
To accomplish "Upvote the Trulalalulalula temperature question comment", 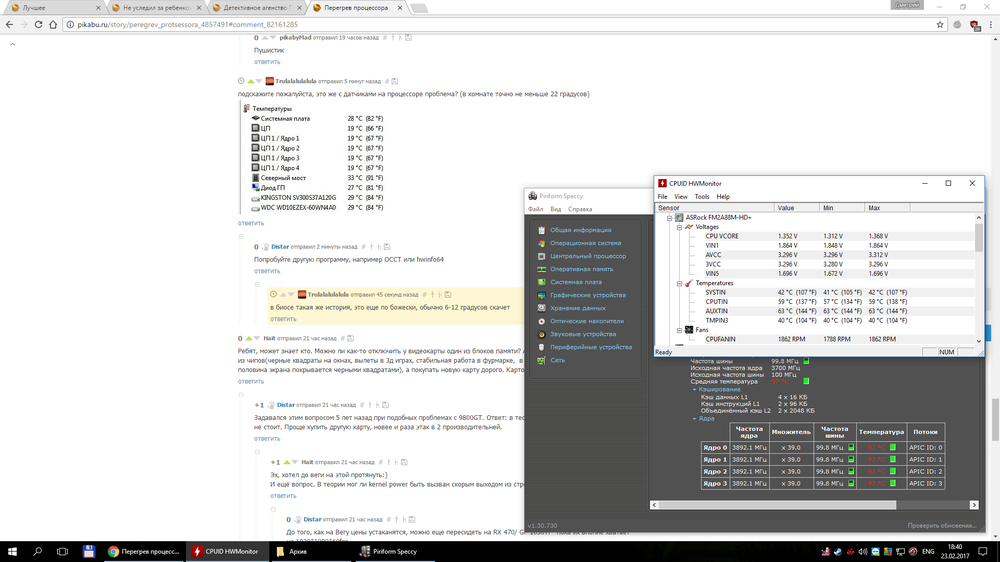I will pos(250,81).
